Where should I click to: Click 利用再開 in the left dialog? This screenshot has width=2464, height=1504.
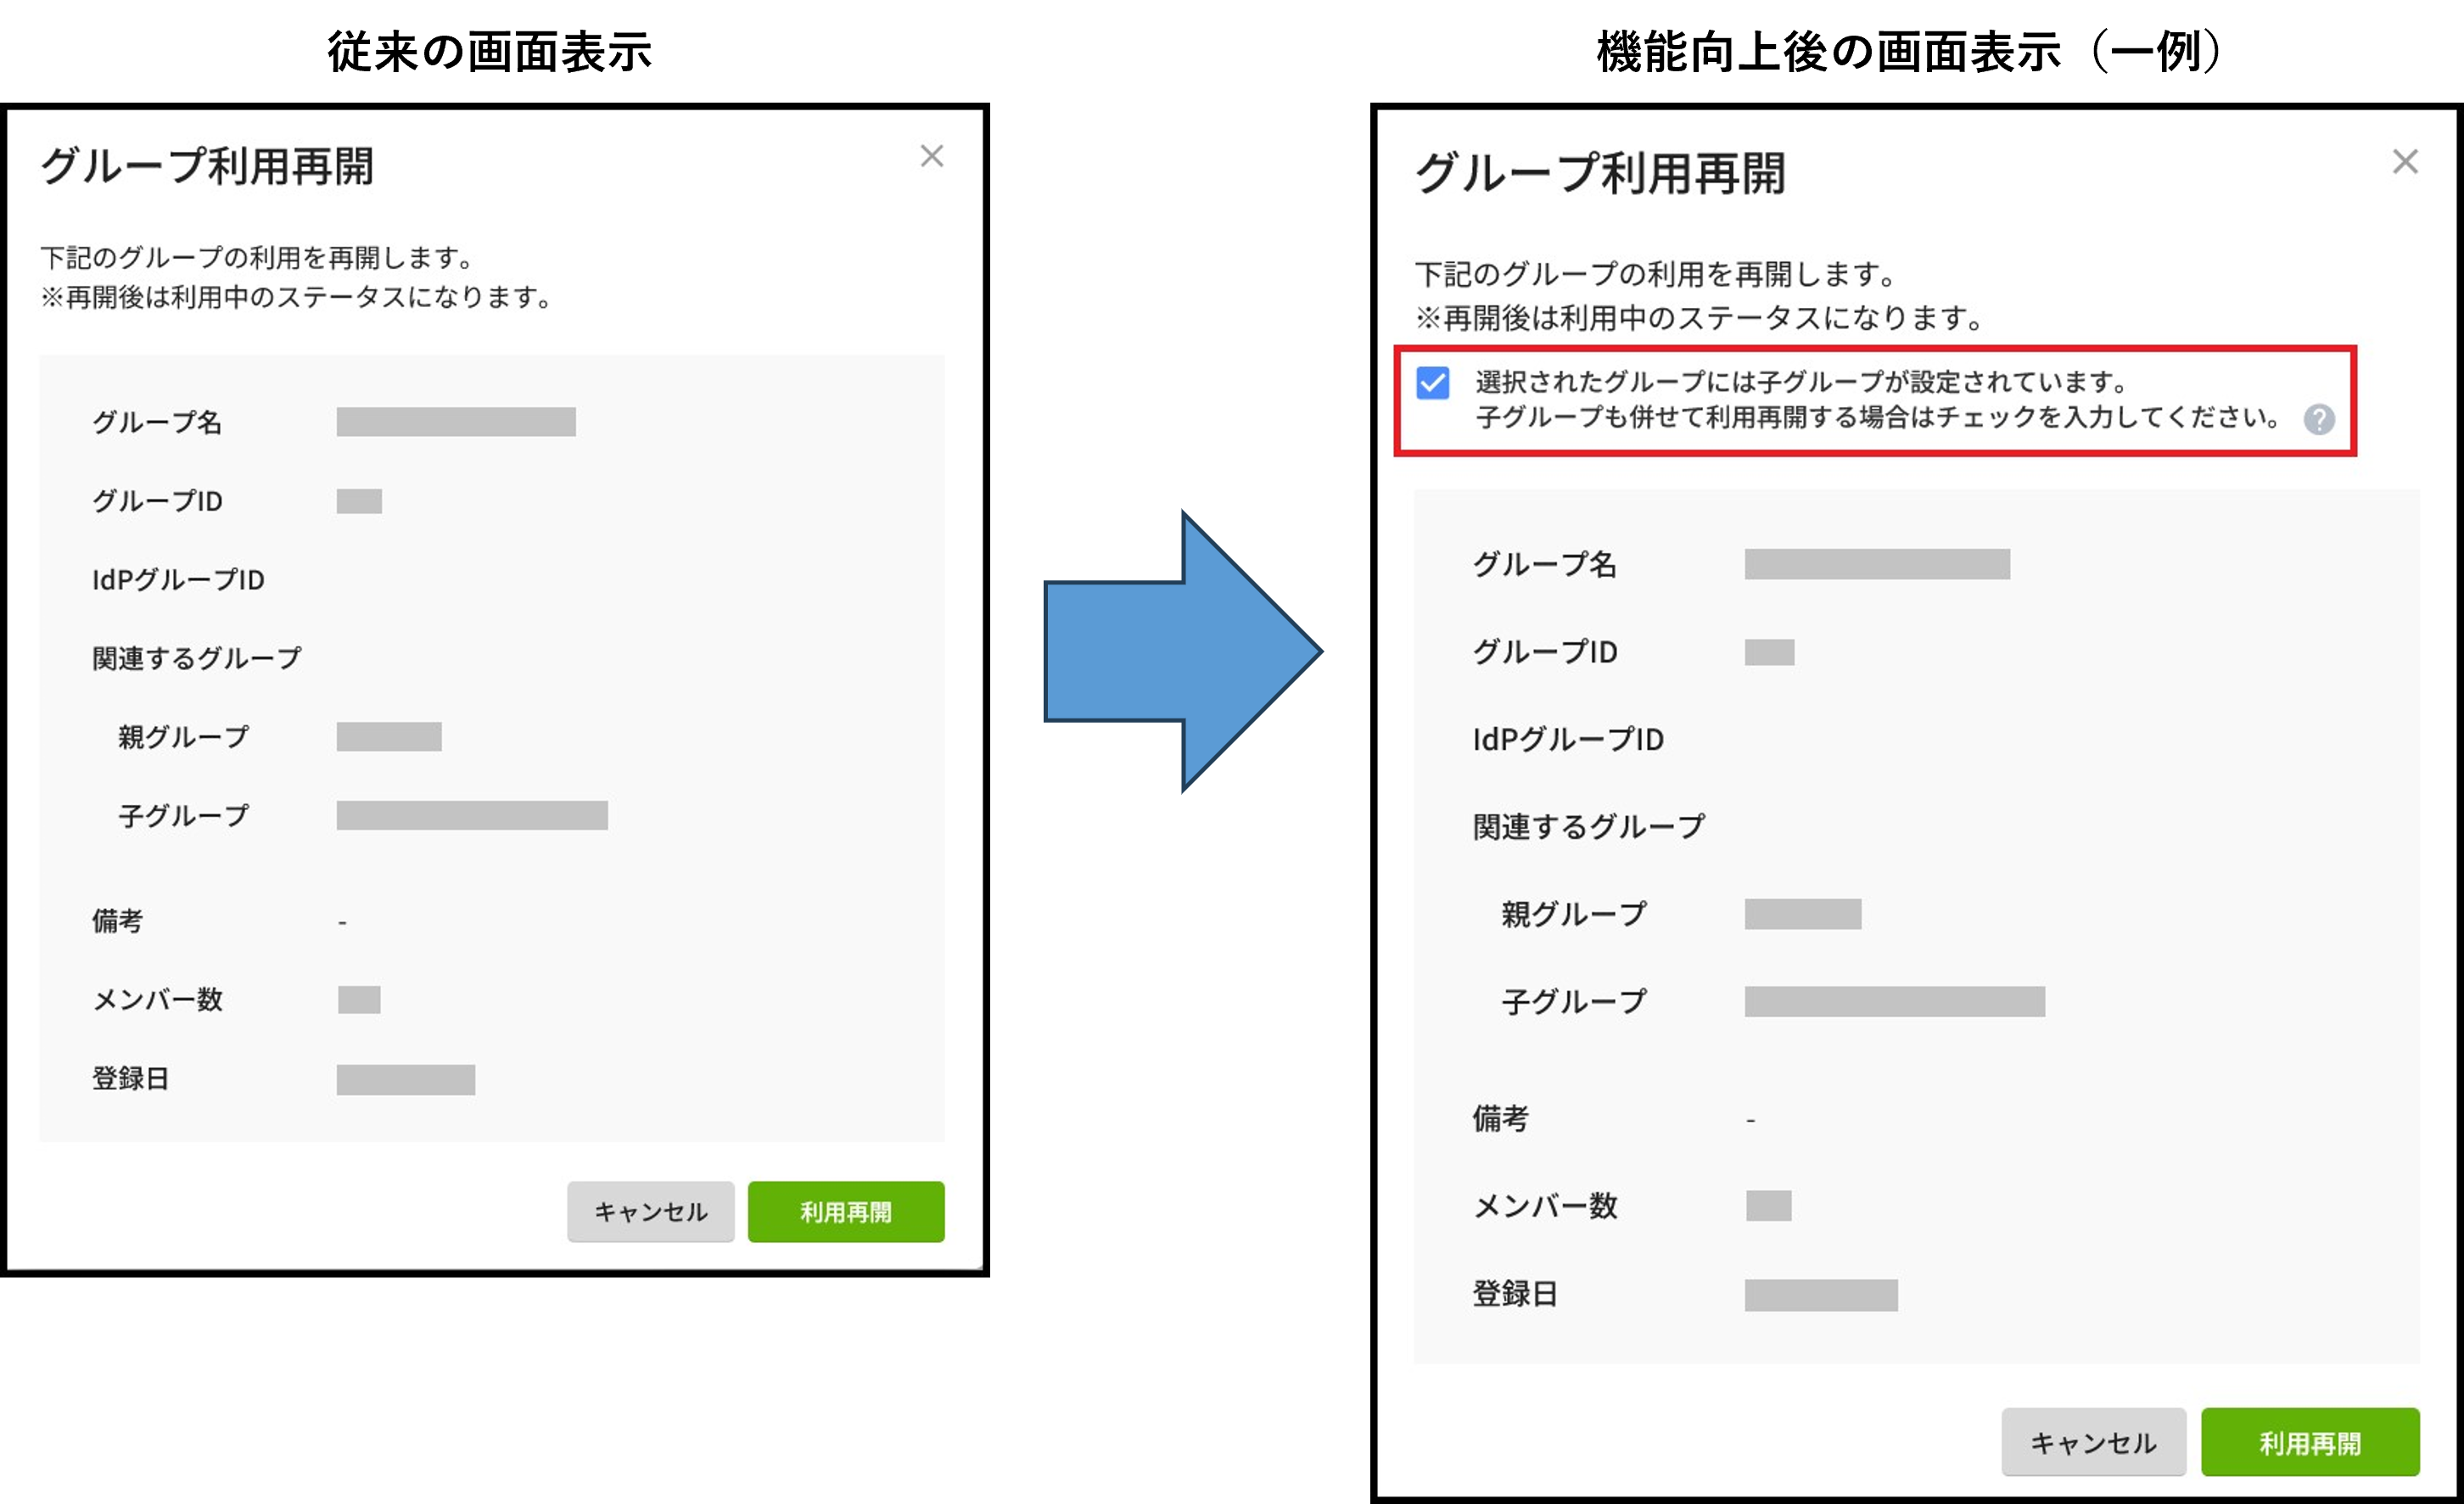point(845,1211)
